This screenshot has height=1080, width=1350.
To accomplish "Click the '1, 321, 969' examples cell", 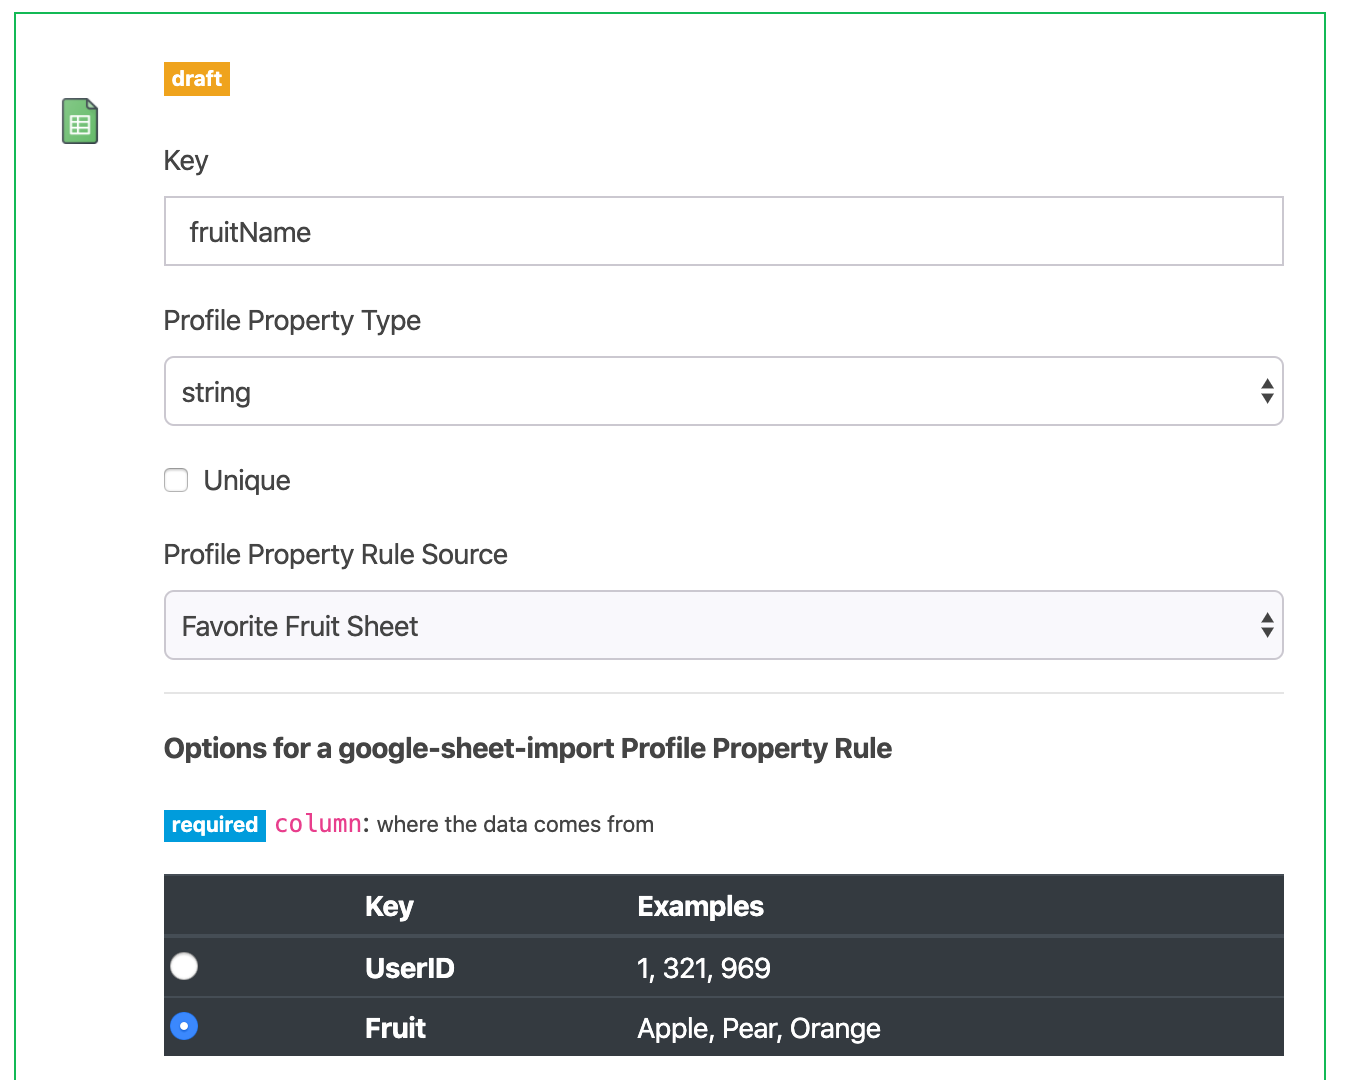I will [x=704, y=968].
